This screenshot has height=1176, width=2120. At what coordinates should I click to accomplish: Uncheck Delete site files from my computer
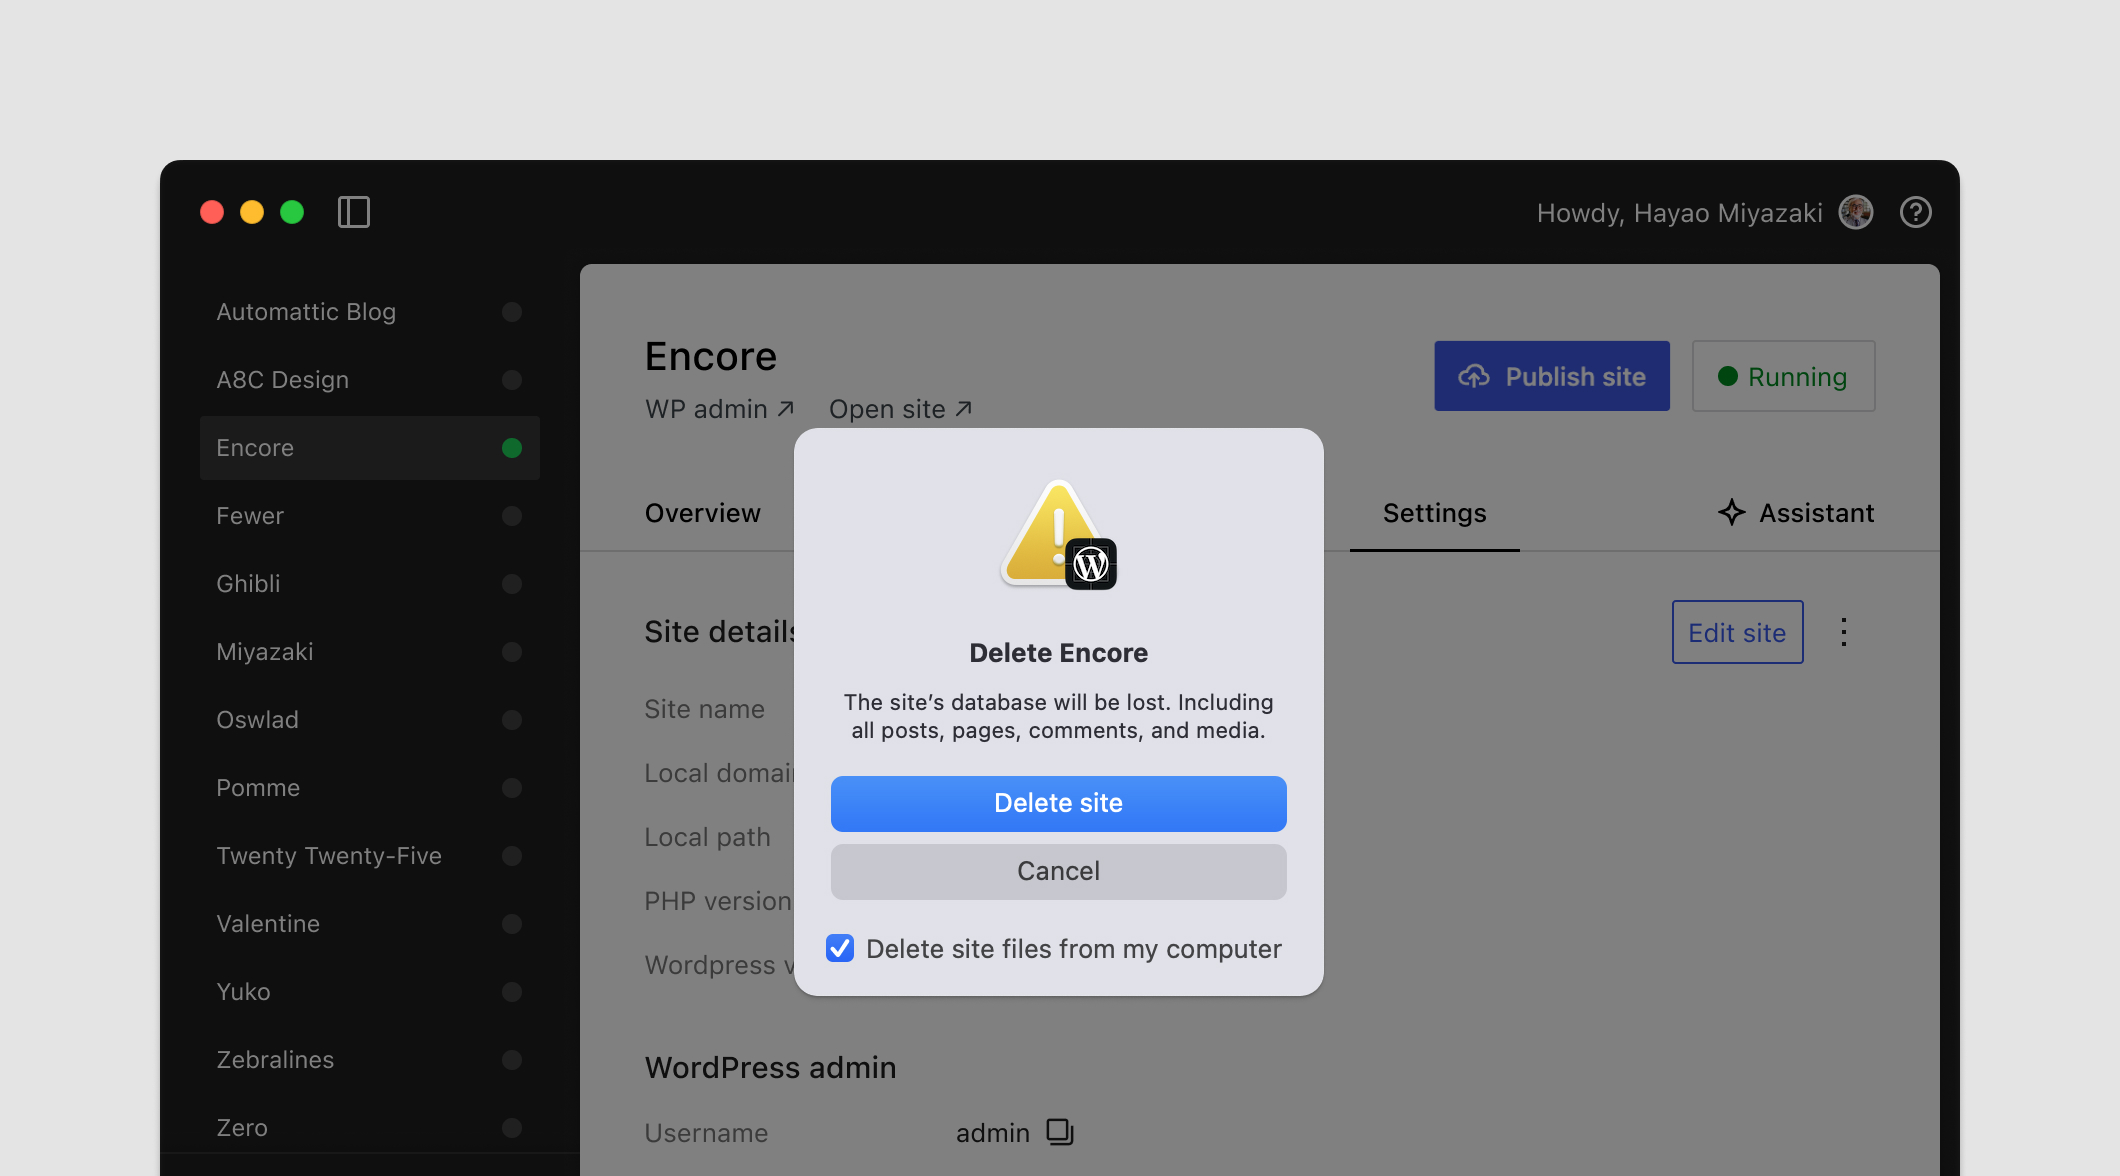[840, 948]
